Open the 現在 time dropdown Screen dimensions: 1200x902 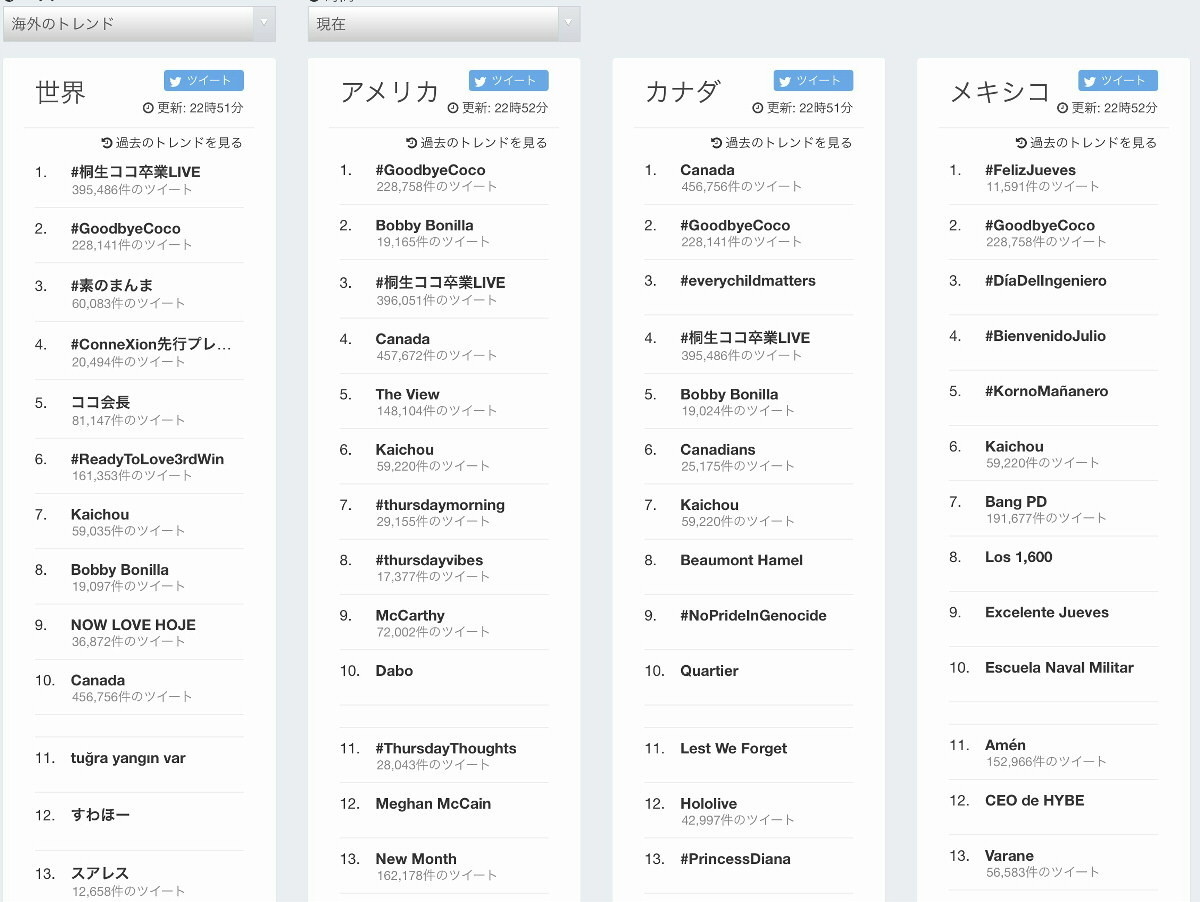[444, 23]
